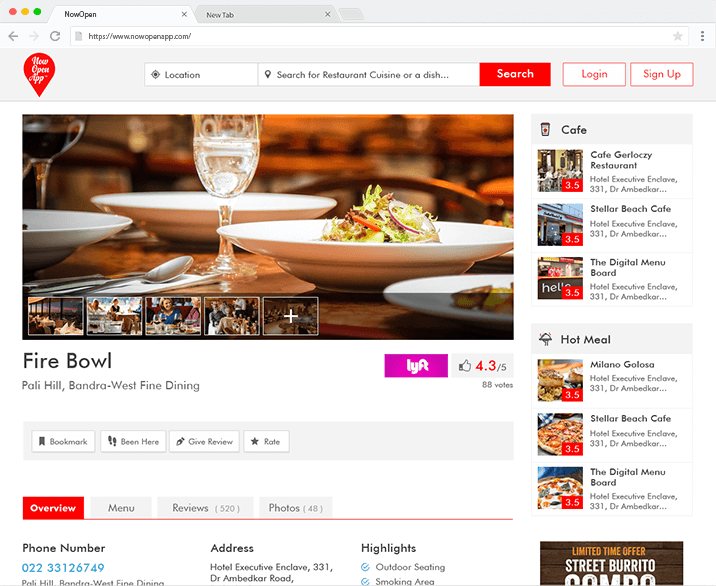Open the Photos tab
716x586 pixels.
pos(295,508)
